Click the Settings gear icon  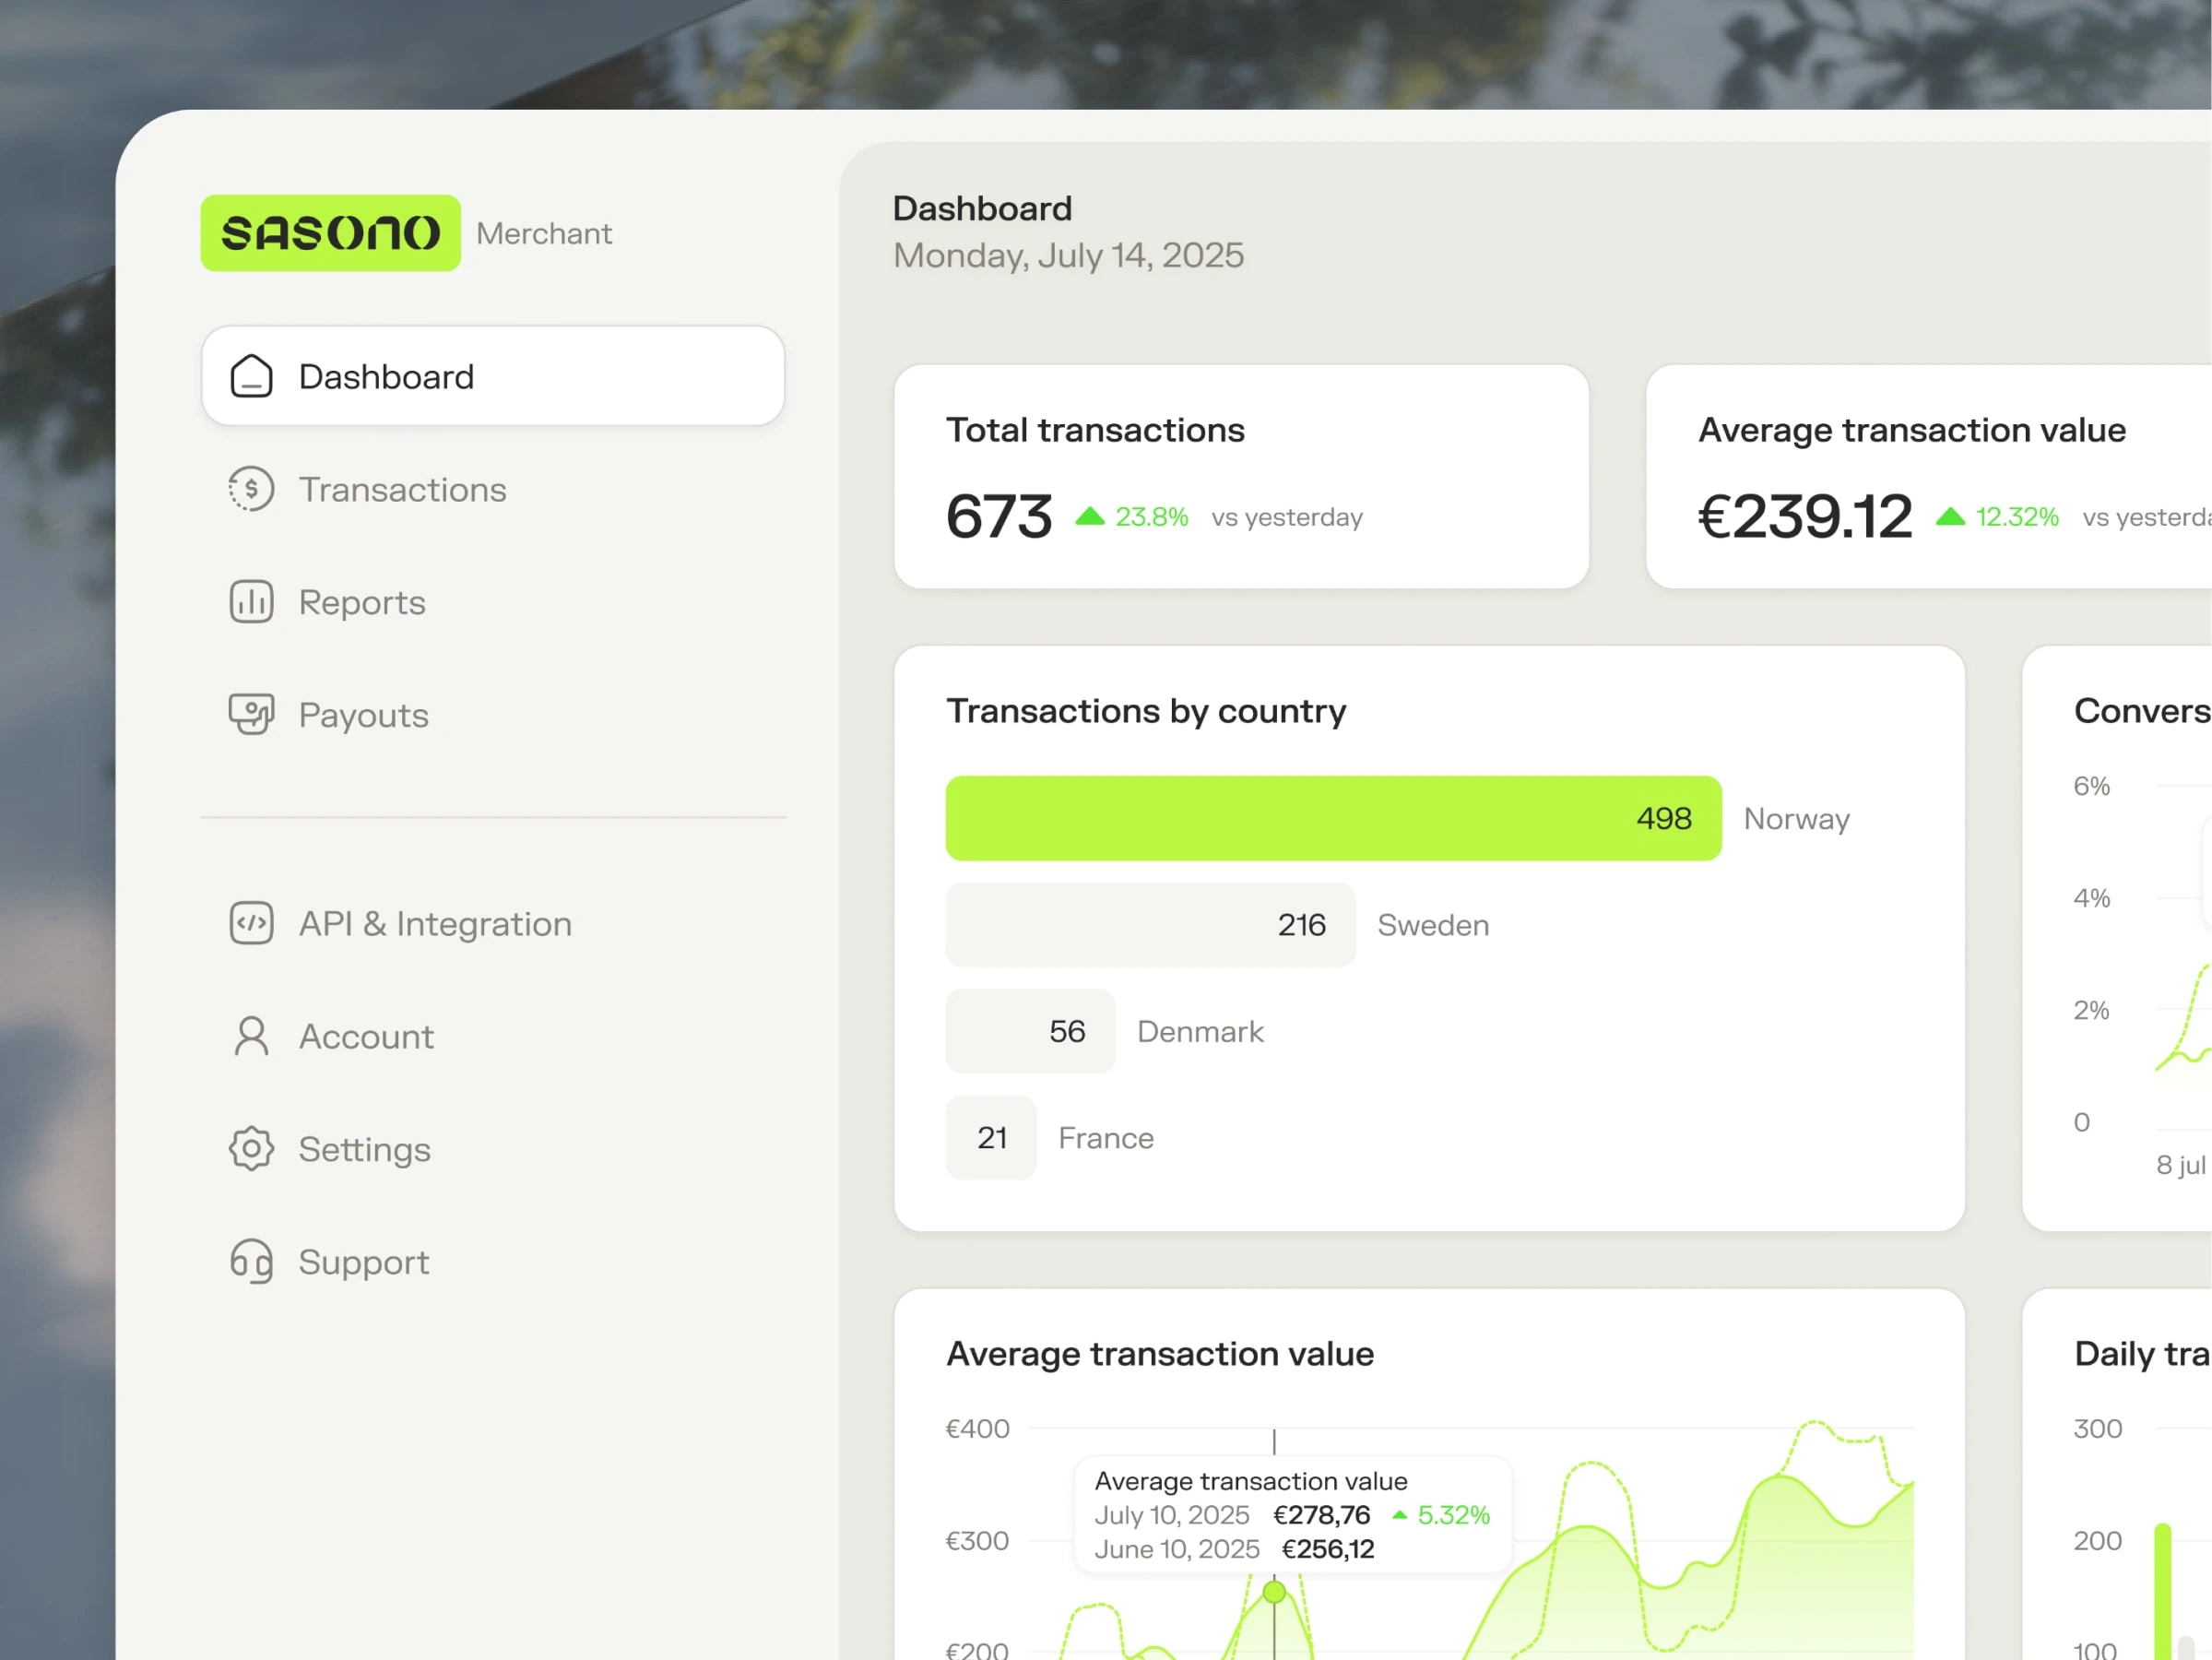click(251, 1149)
